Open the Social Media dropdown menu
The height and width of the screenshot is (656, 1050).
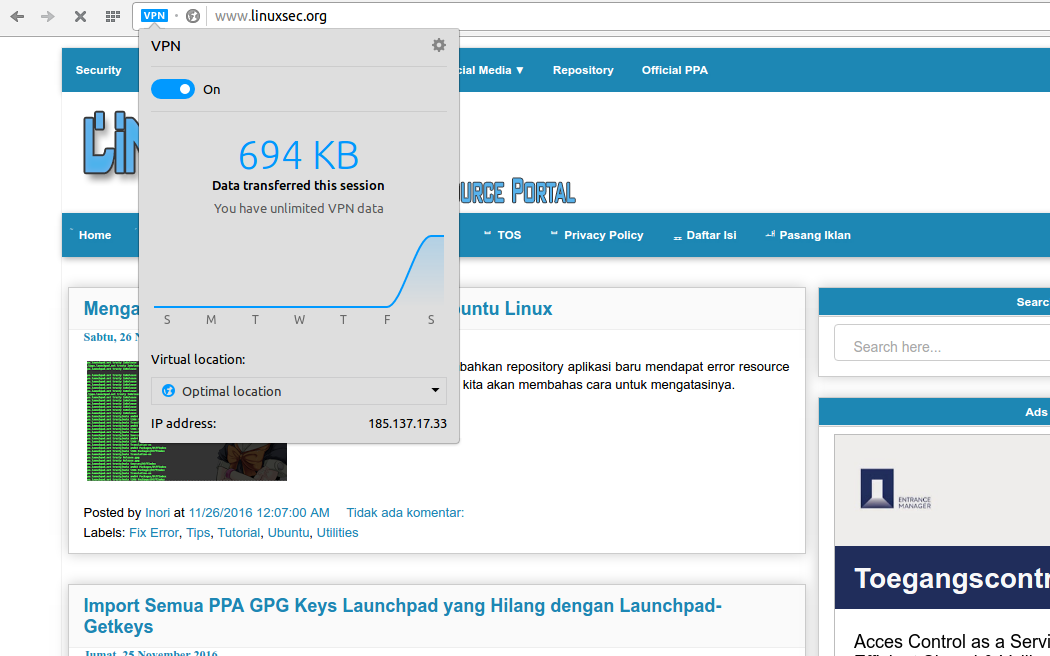pos(492,70)
